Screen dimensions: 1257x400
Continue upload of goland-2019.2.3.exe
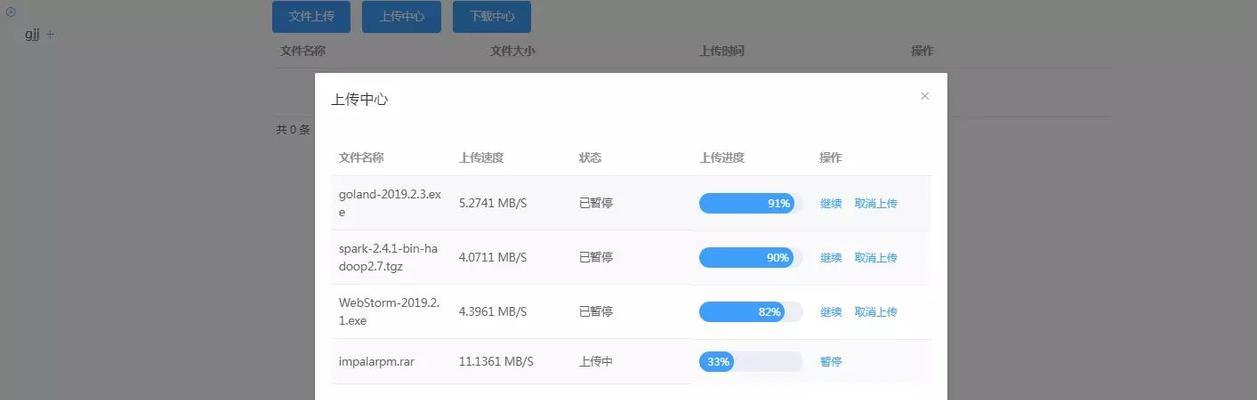[x=831, y=203]
